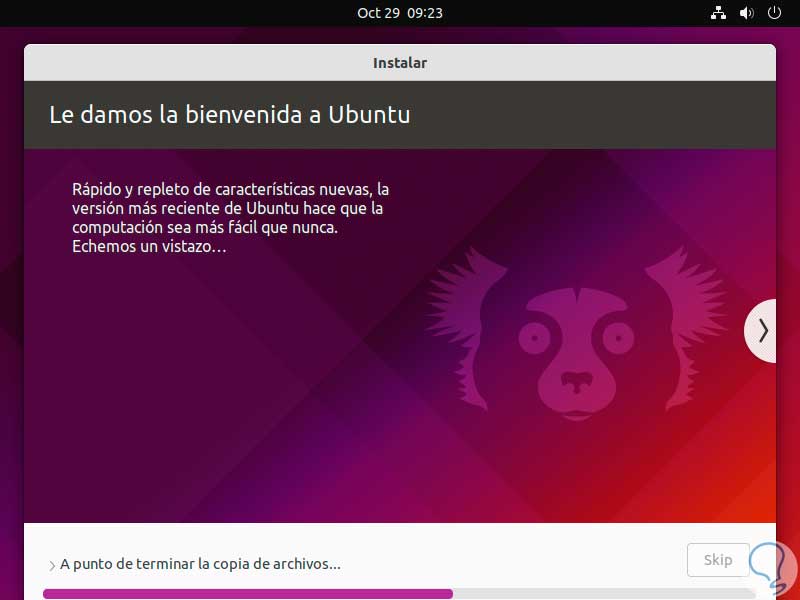Click the heading 'Le damos la bienvenida a Ubuntu'
800x600 pixels.
tap(230, 115)
